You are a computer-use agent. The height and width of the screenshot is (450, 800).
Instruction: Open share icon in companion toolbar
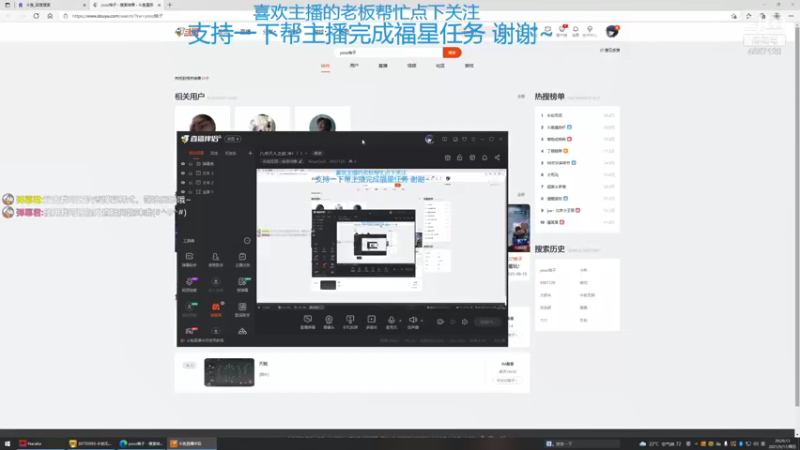pyautogui.click(x=497, y=158)
